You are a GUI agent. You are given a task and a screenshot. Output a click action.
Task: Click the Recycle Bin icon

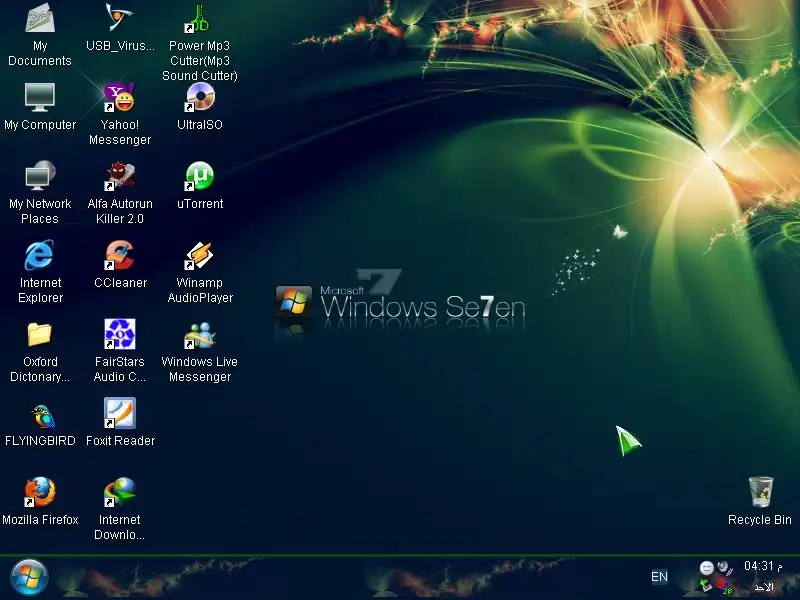(x=760, y=492)
